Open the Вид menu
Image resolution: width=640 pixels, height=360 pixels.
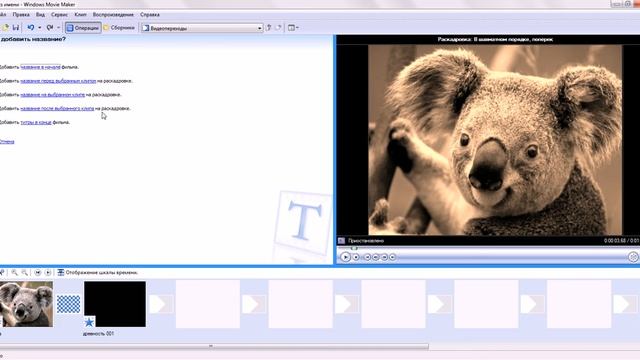tap(40, 15)
